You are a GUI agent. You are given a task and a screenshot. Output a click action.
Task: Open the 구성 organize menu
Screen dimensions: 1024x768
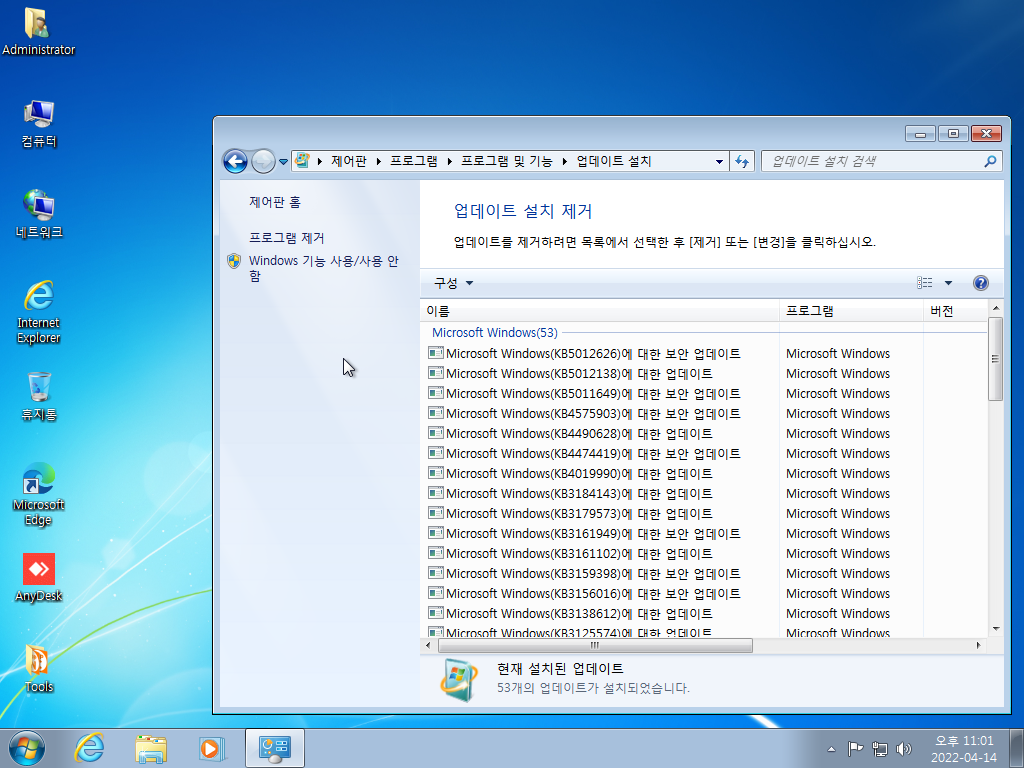453,283
